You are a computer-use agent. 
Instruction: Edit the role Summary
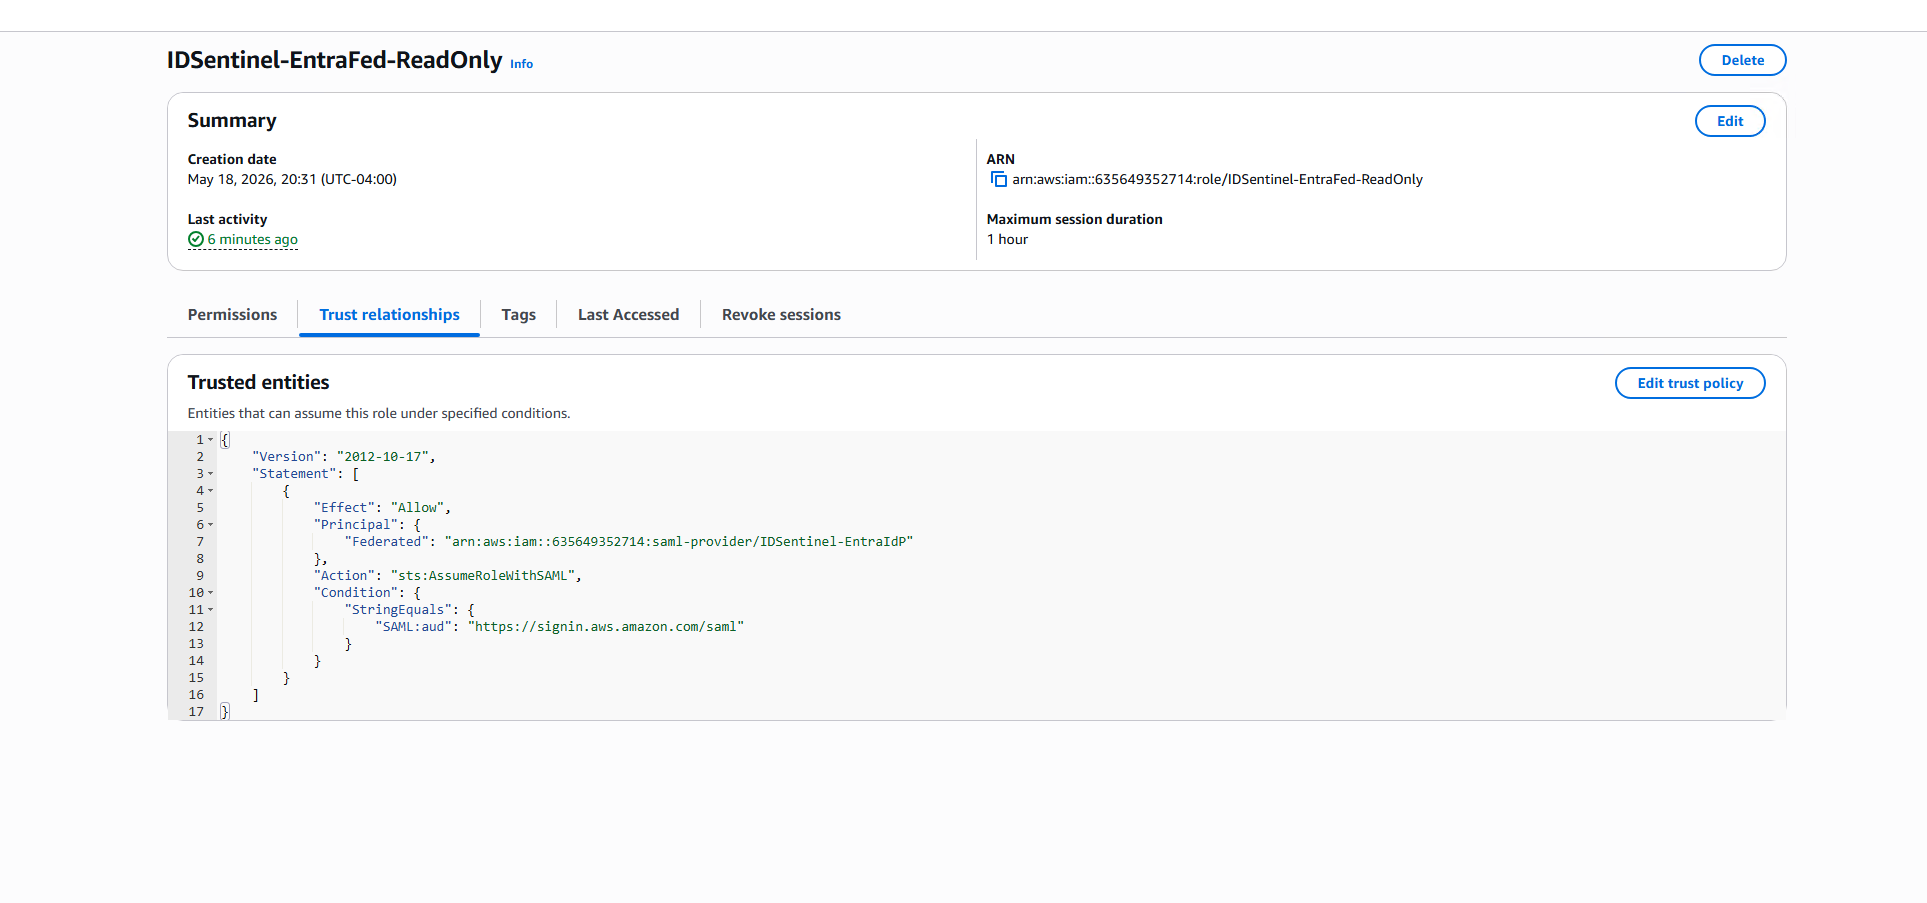pos(1730,121)
